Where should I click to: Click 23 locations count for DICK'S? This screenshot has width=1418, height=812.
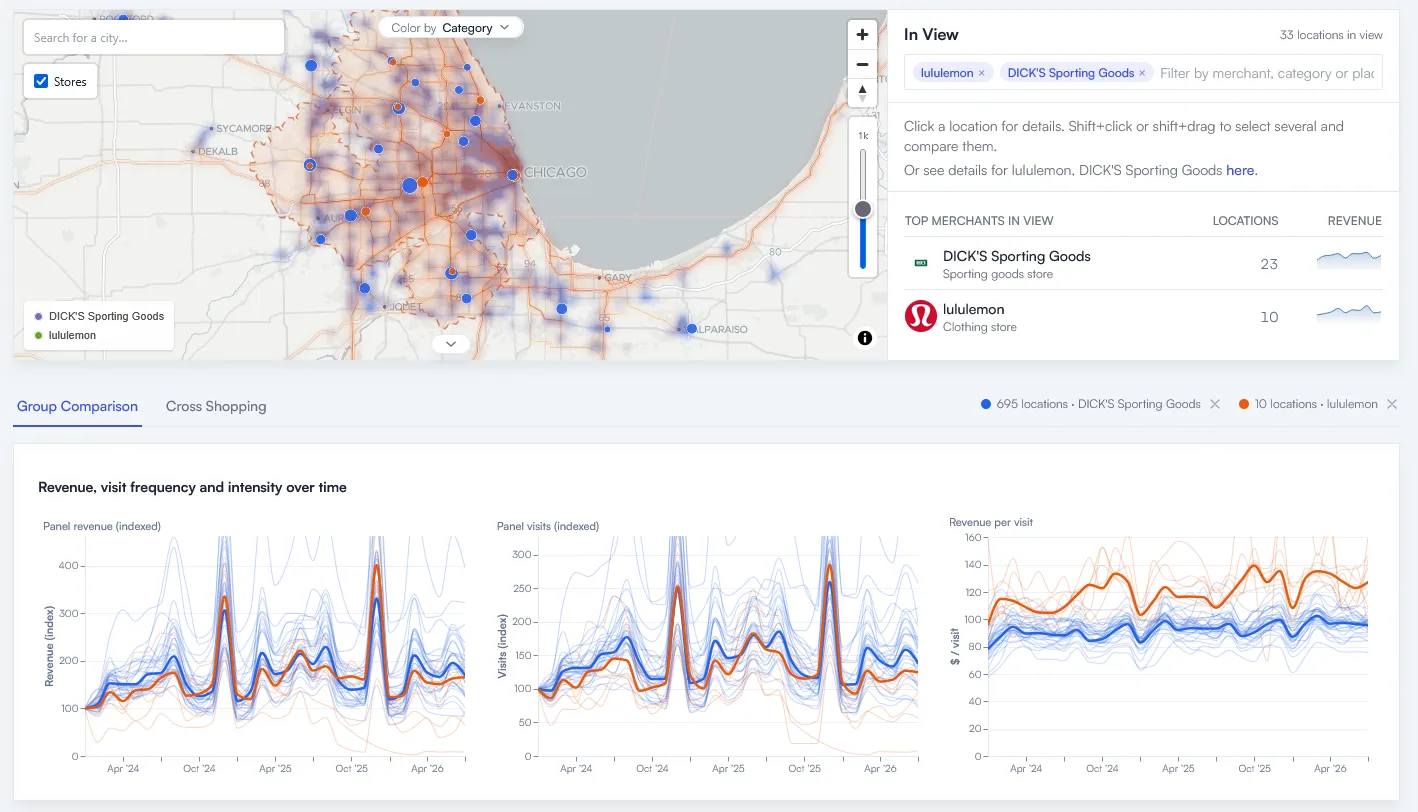tap(1269, 264)
